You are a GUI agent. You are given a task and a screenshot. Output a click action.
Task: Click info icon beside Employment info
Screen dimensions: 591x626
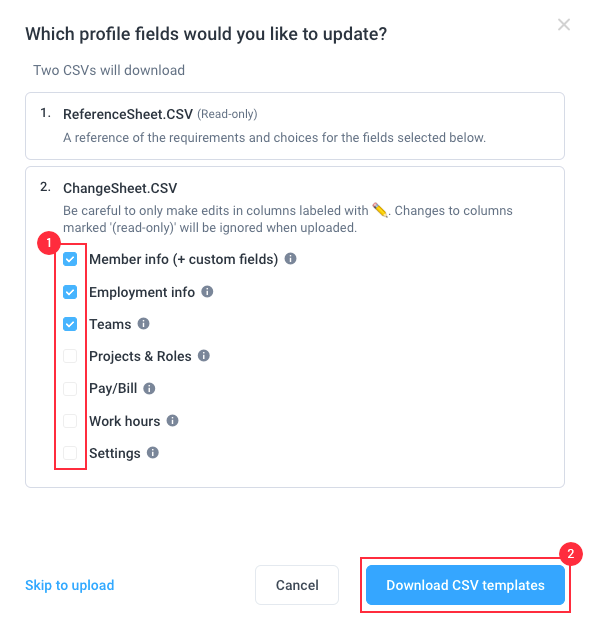point(207,291)
